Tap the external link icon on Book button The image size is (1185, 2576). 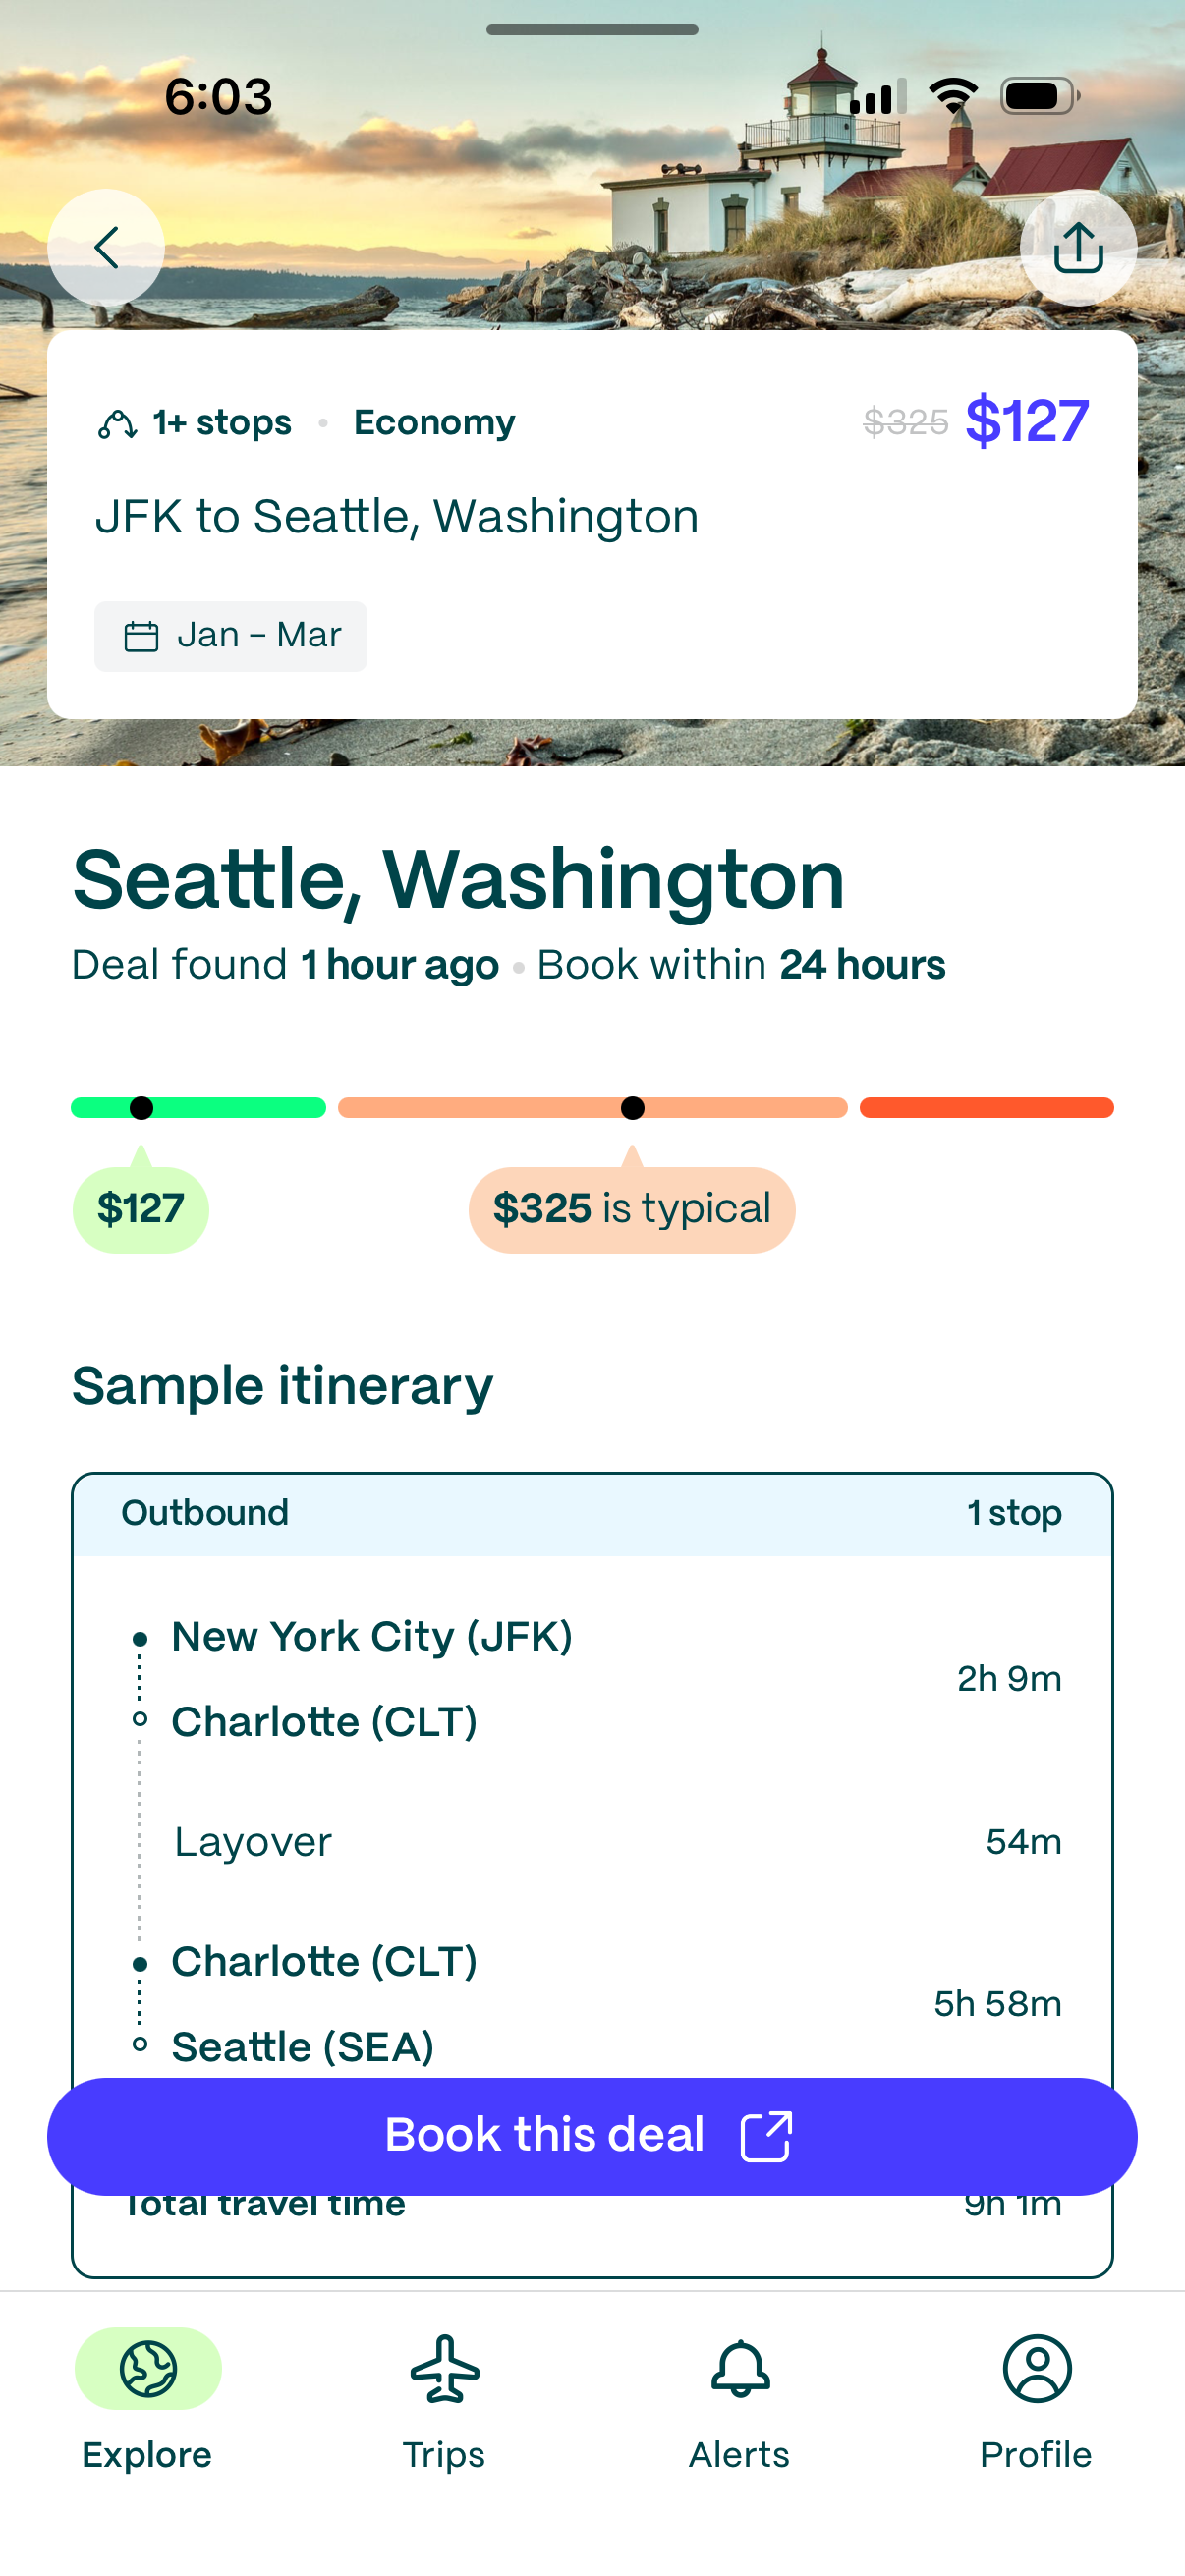(x=766, y=2136)
